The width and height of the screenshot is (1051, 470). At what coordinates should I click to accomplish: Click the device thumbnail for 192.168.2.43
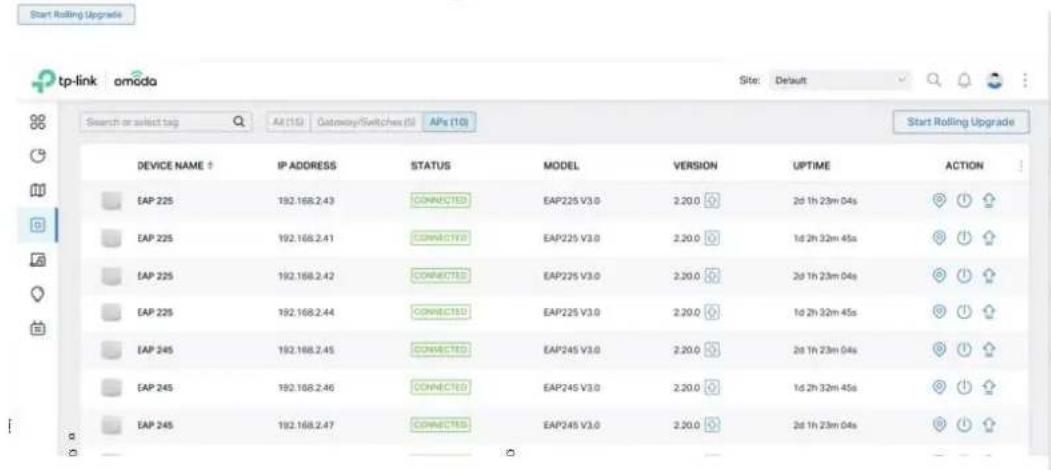[x=112, y=200]
